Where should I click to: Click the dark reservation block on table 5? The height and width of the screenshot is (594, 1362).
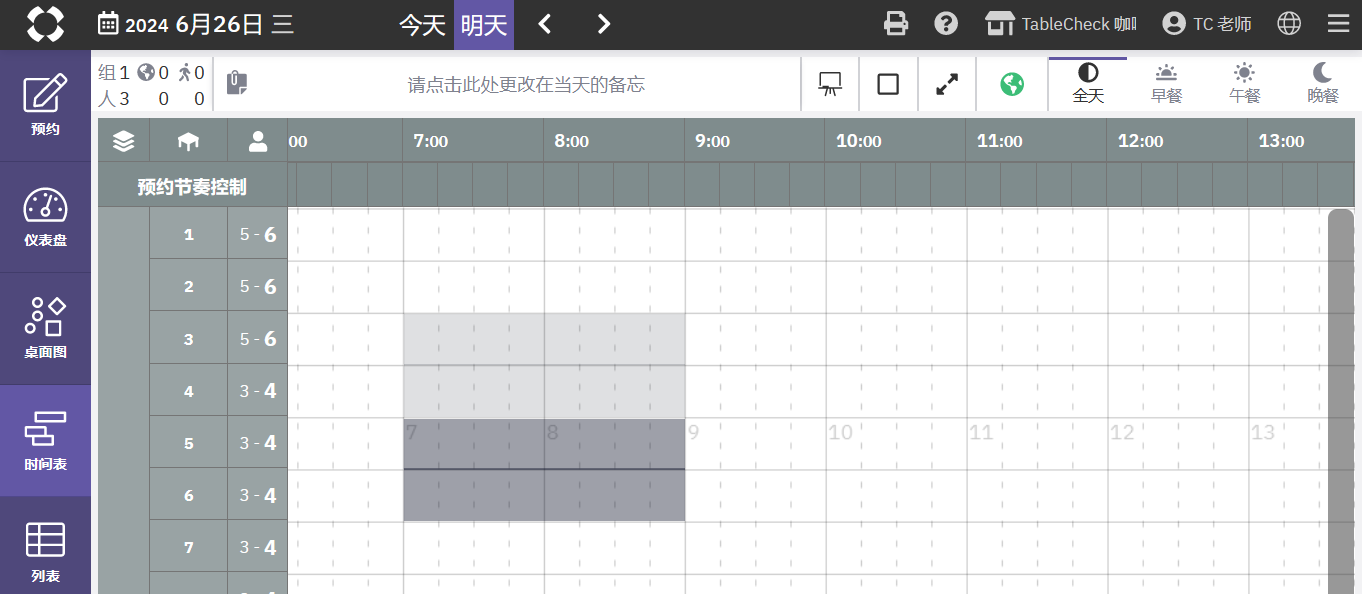pos(544,443)
